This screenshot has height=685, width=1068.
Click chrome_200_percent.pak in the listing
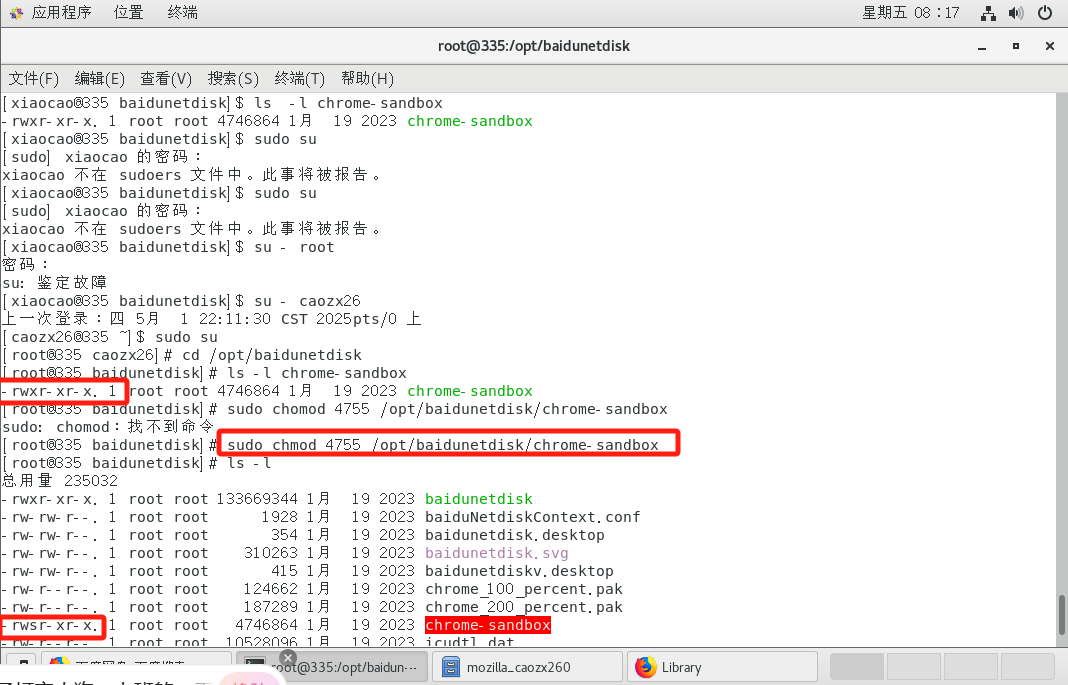point(524,607)
